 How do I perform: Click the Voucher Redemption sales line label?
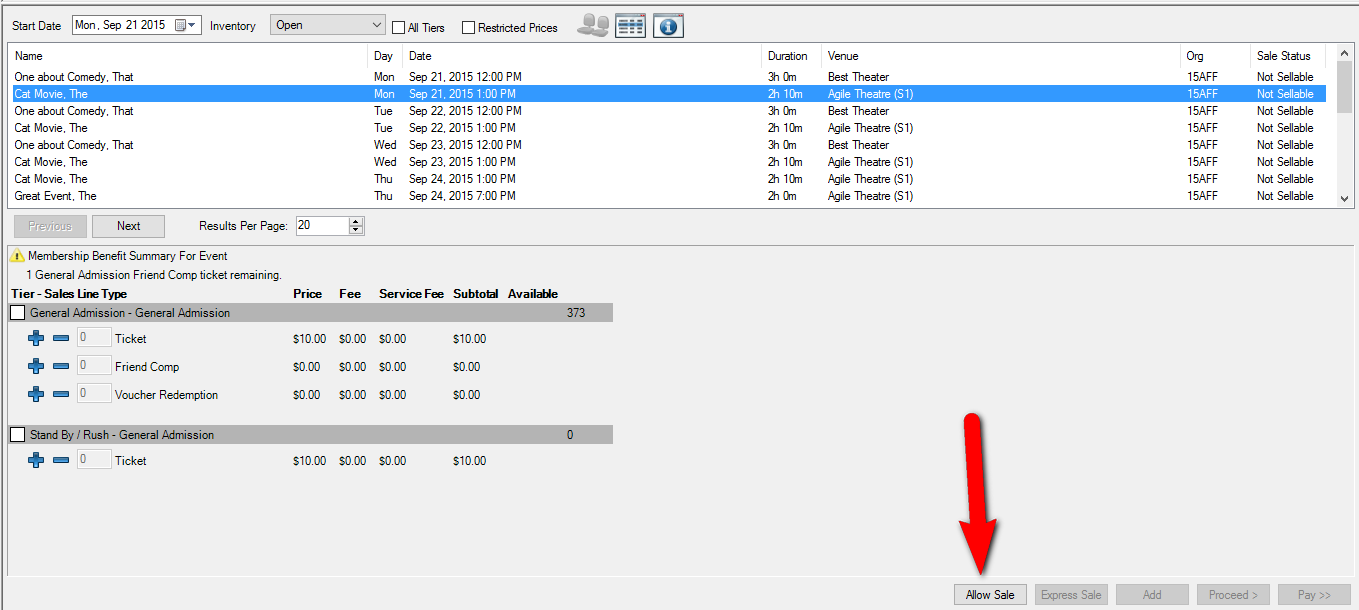tap(166, 395)
